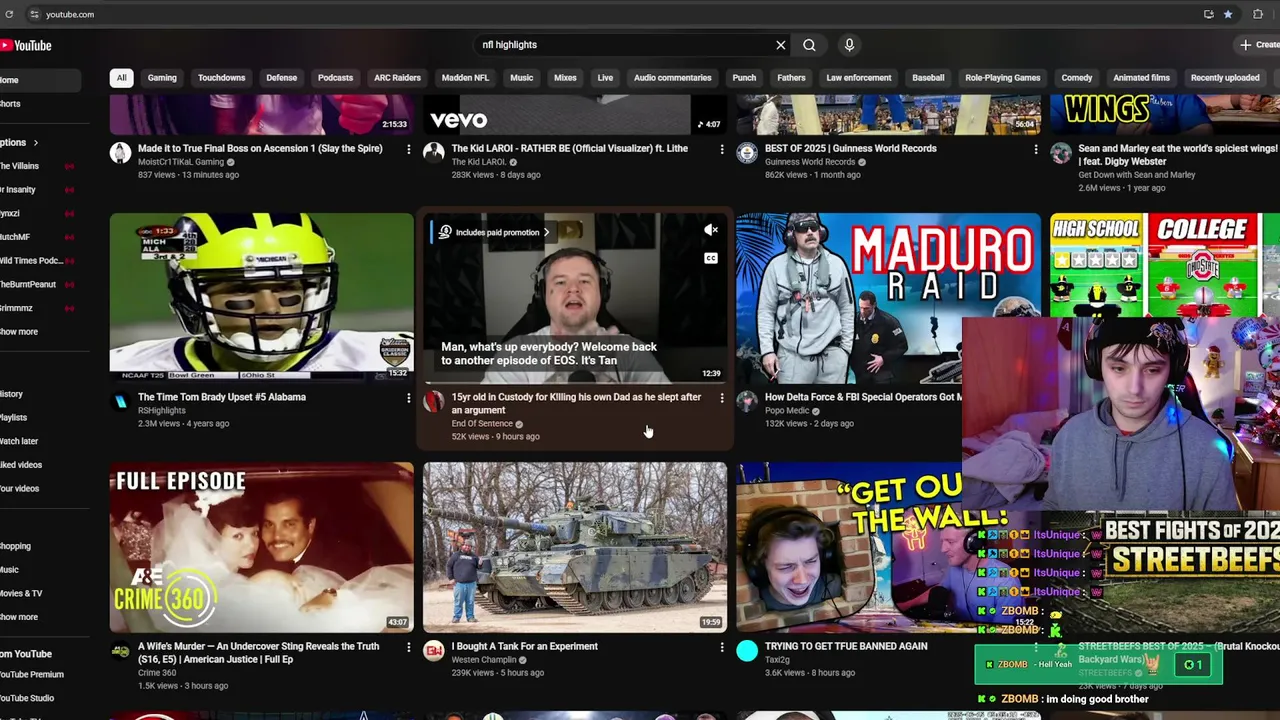Open Watch later in the sidebar
This screenshot has height=720, width=1280.
(19, 441)
